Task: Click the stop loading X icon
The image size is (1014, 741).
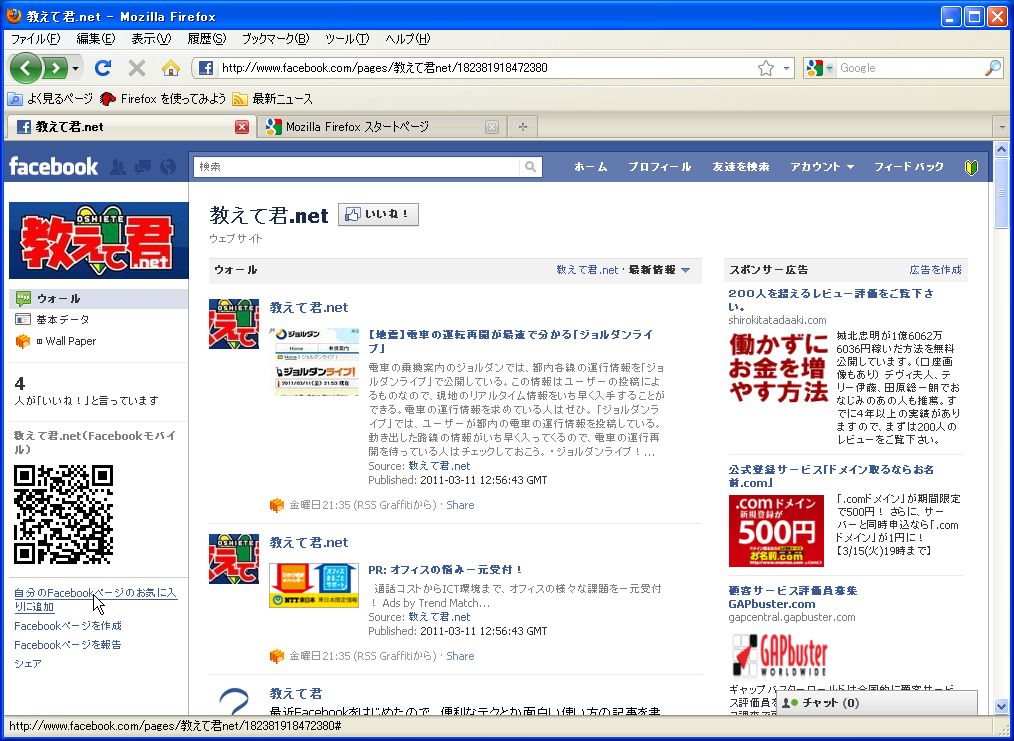Action: click(136, 68)
